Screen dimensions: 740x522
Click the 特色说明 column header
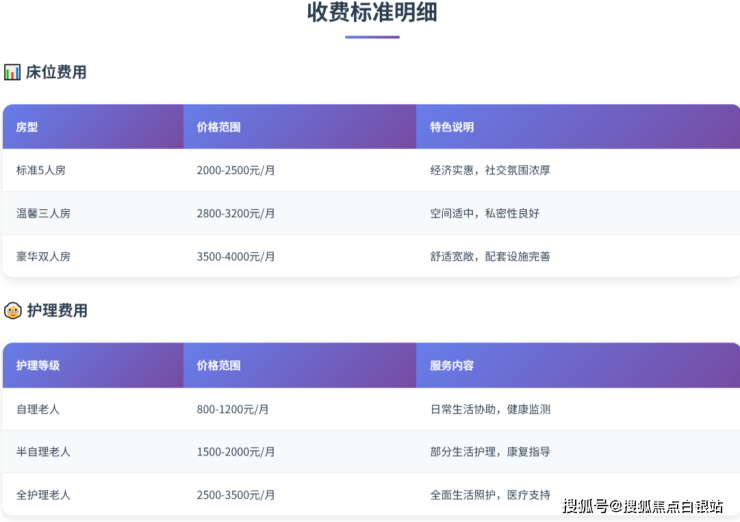coord(452,127)
